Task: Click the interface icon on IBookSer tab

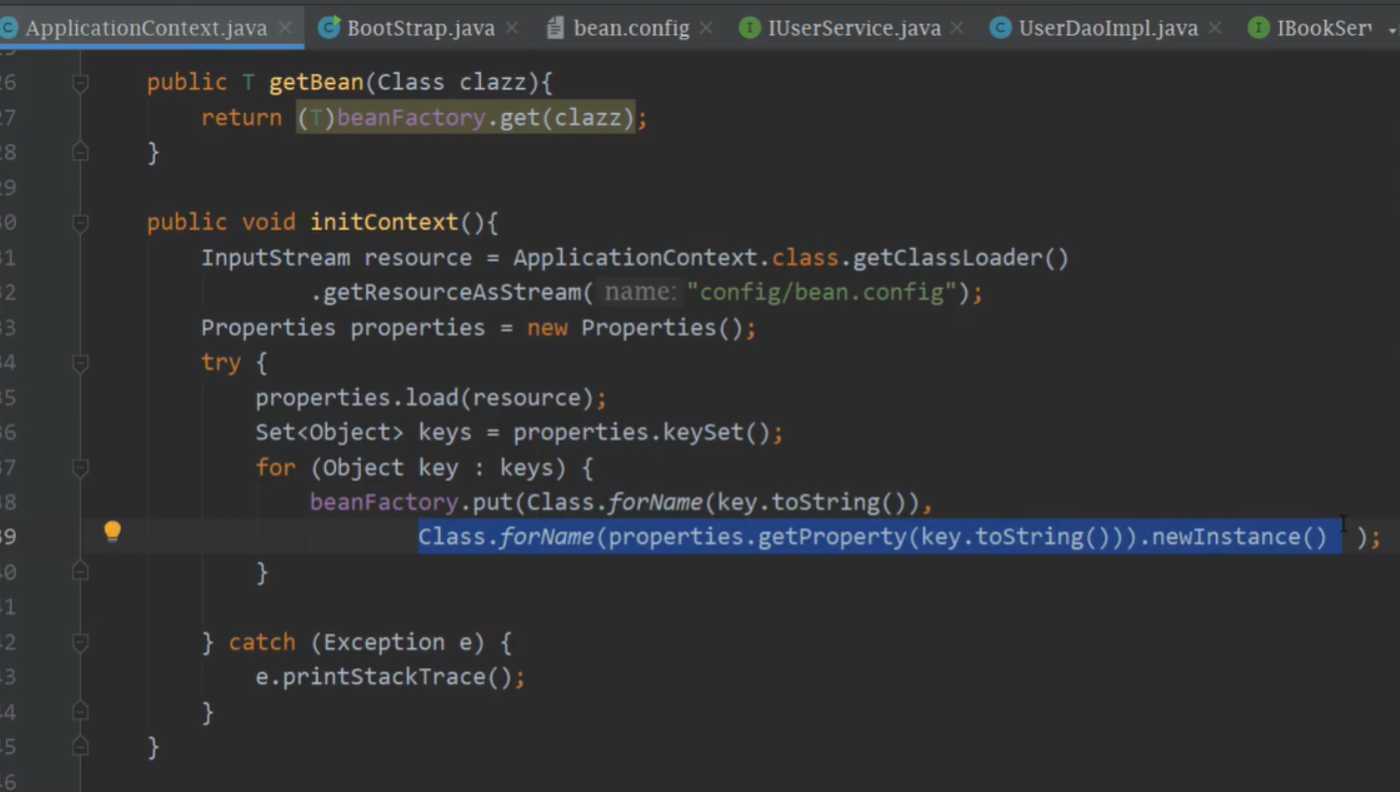Action: (x=1258, y=28)
